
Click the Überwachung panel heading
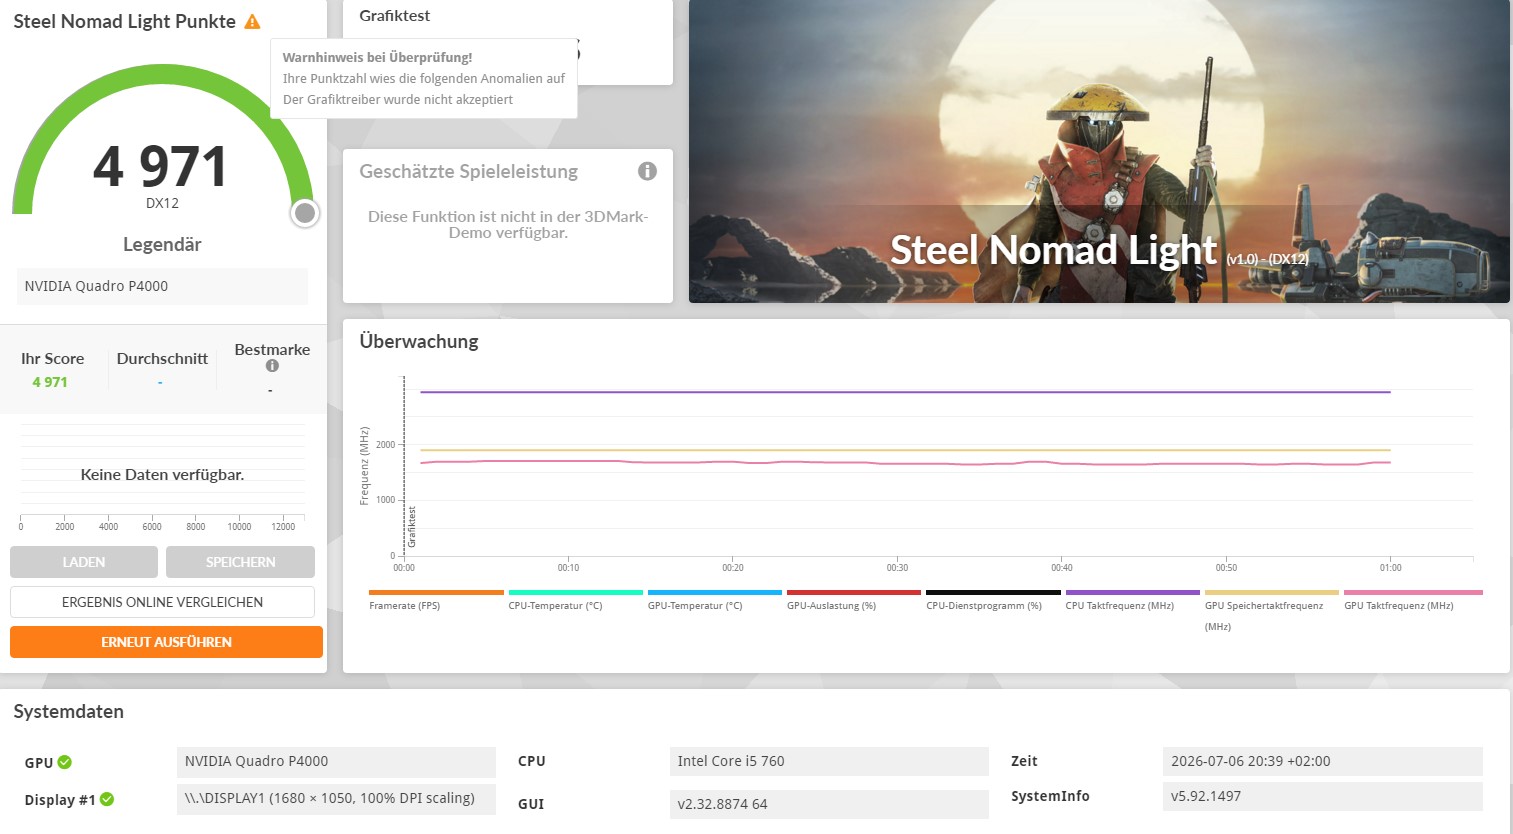pos(419,342)
